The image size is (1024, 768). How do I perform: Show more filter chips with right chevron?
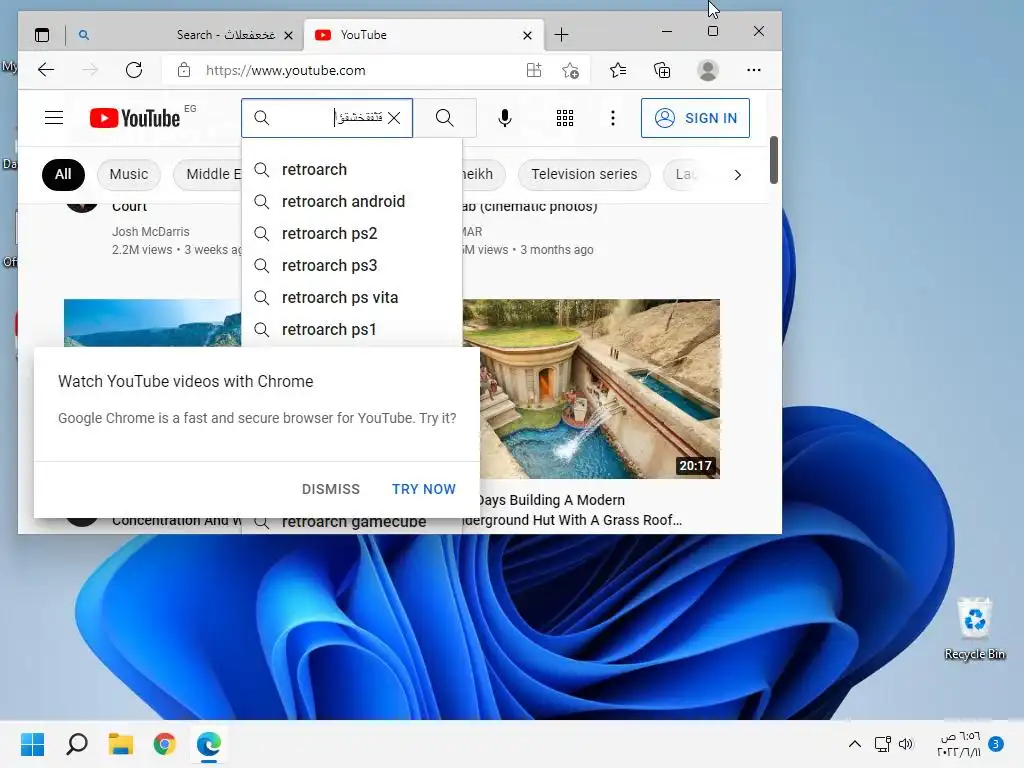coord(737,175)
